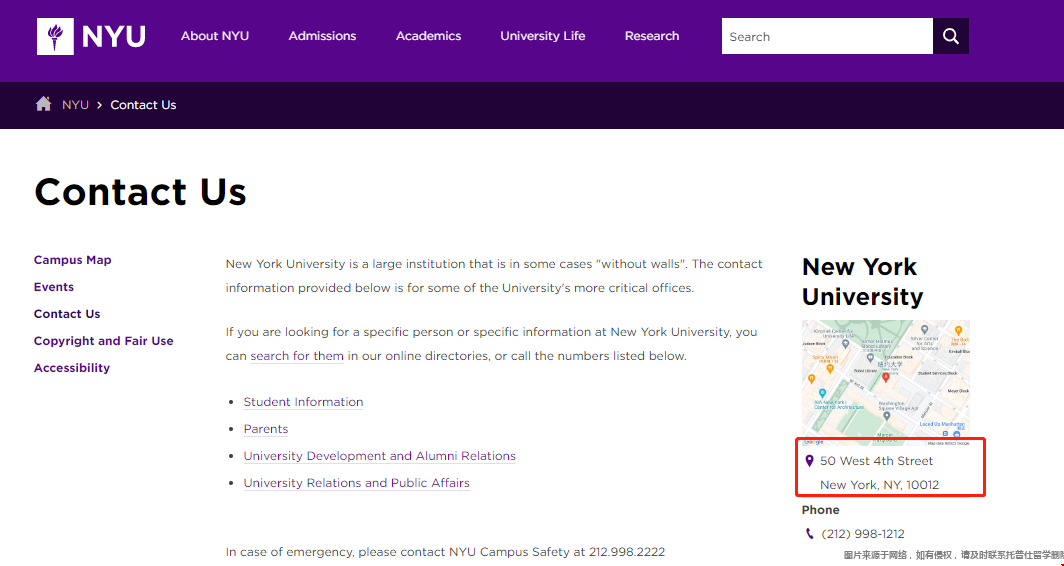Open Events in the sidebar
Image resolution: width=1064 pixels, height=566 pixels.
pos(54,287)
